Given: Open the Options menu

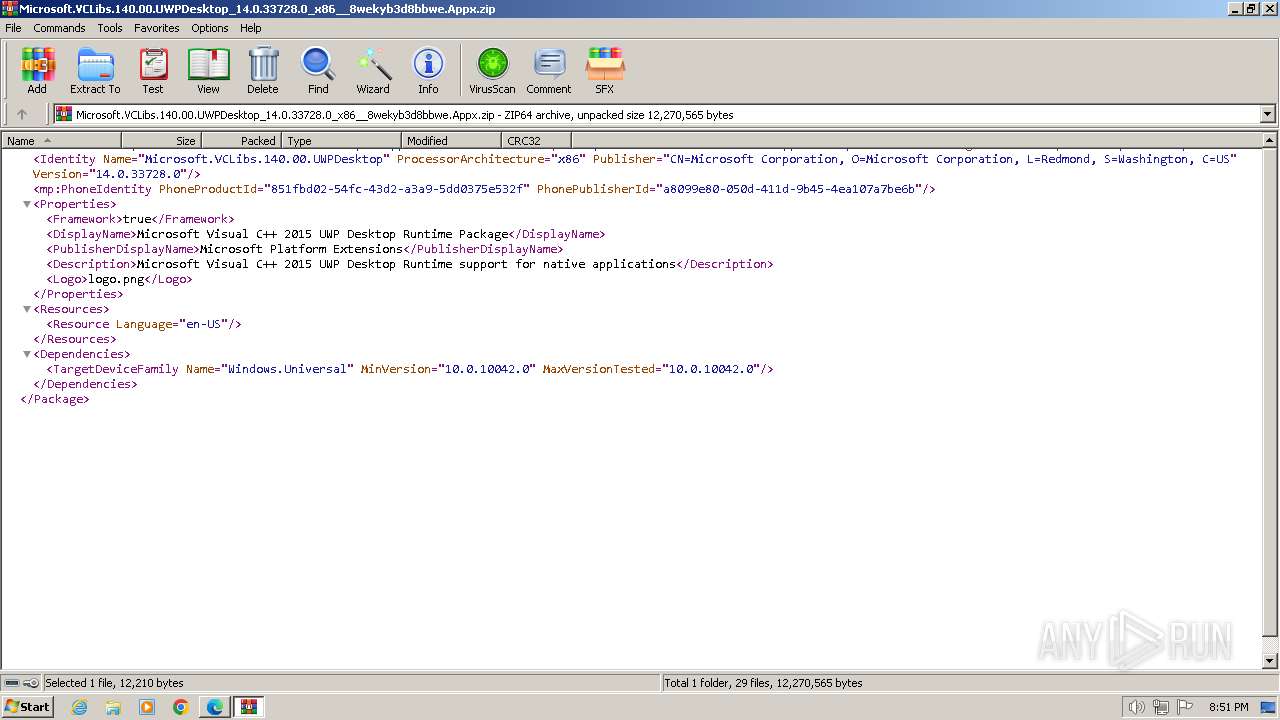Looking at the screenshot, I should pos(210,28).
